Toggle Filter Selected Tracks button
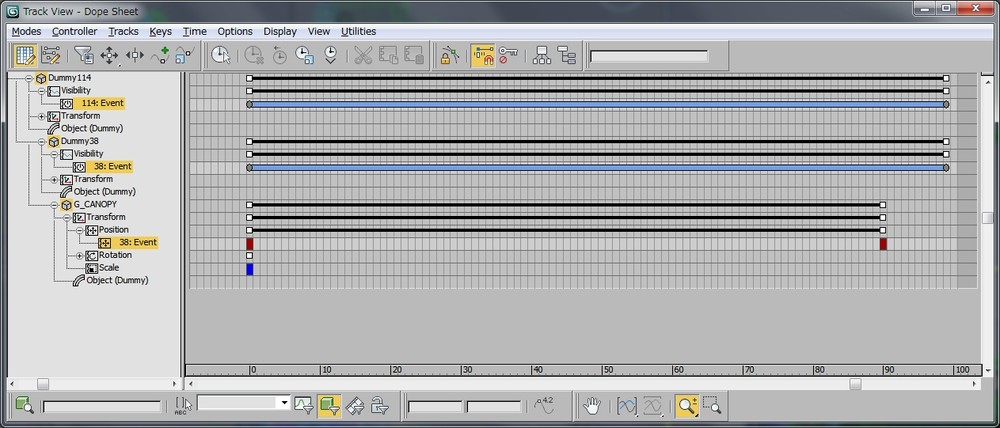1000x428 pixels. coord(304,406)
